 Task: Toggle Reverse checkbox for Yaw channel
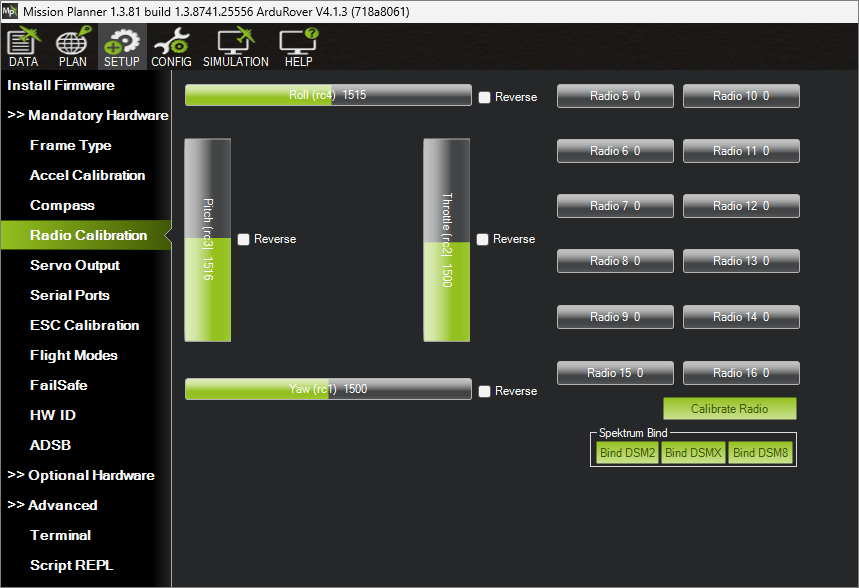click(484, 391)
